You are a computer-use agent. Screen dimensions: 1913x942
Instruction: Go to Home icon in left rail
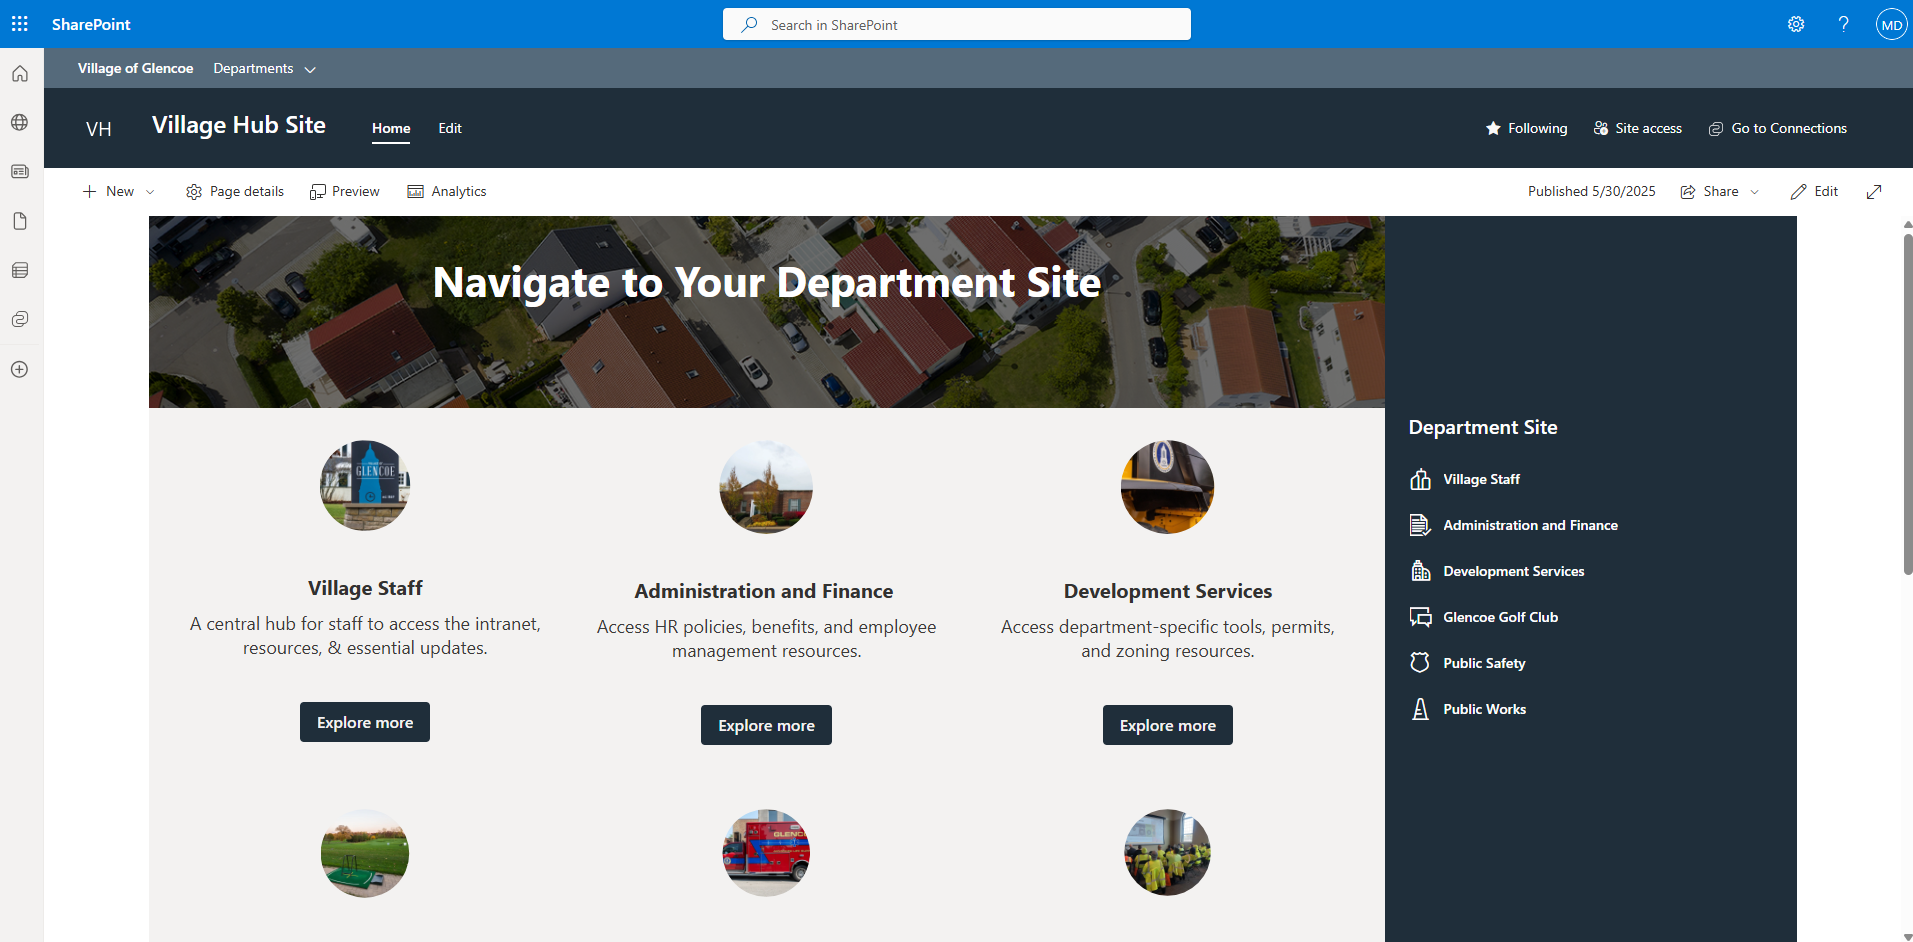(x=20, y=74)
